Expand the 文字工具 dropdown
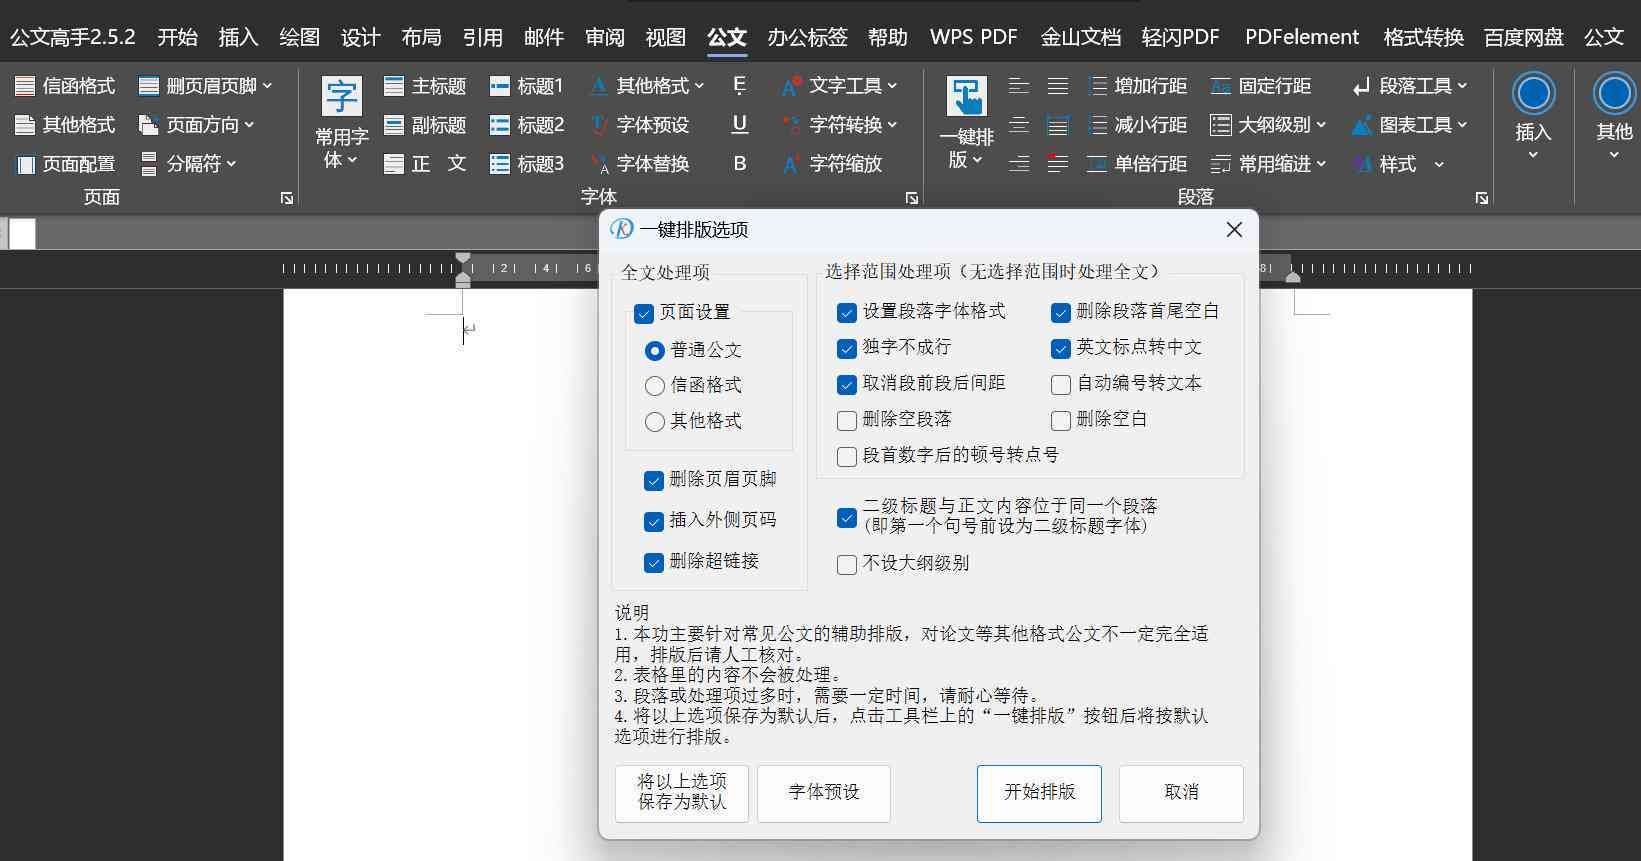 coord(892,86)
